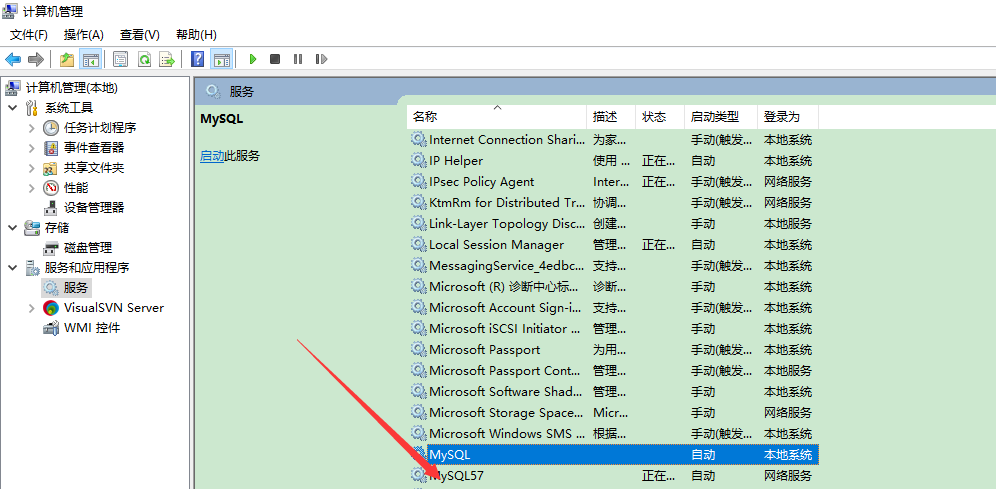The image size is (996, 489).
Task: Select Microsoft Storage Spaces service
Action: click(614, 412)
